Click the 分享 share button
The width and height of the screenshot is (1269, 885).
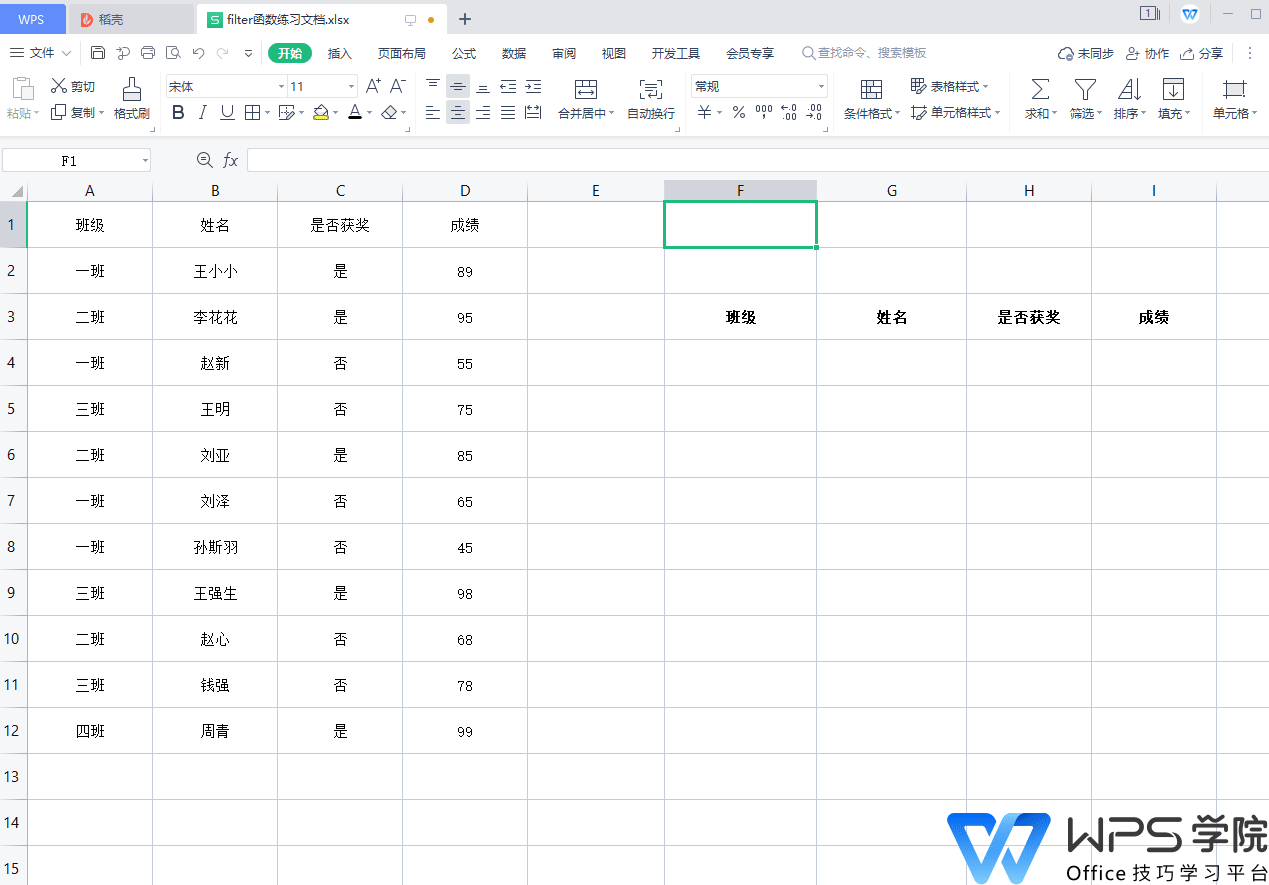(1202, 53)
